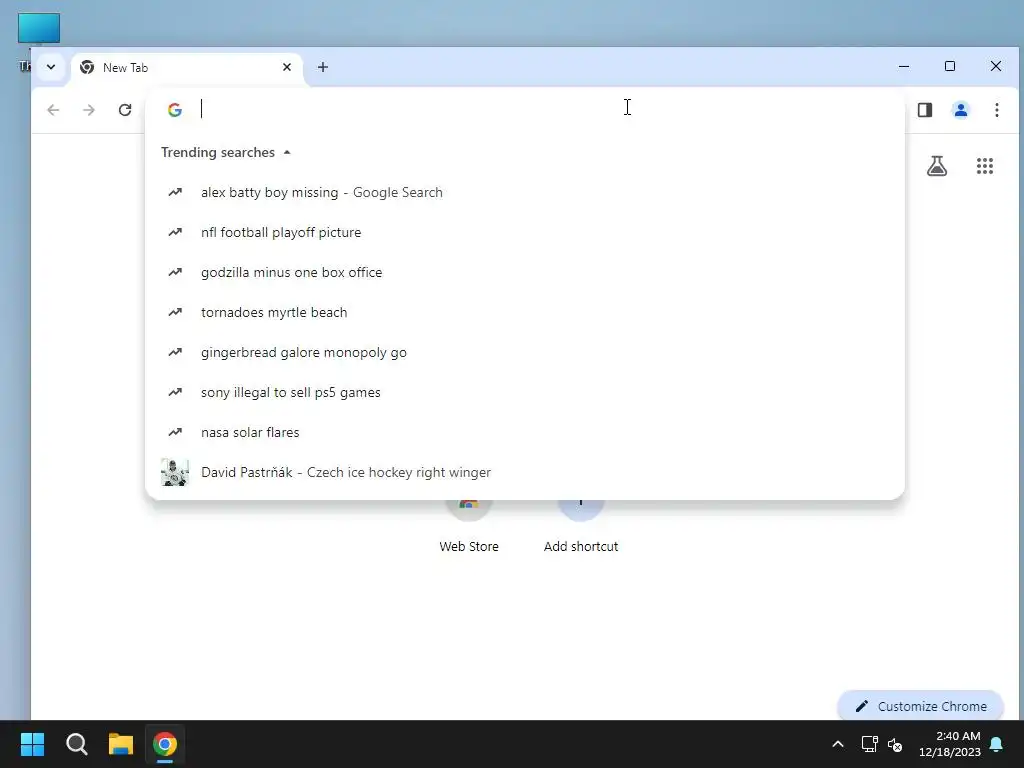
Task: Open the Google apps grid
Action: tap(985, 166)
